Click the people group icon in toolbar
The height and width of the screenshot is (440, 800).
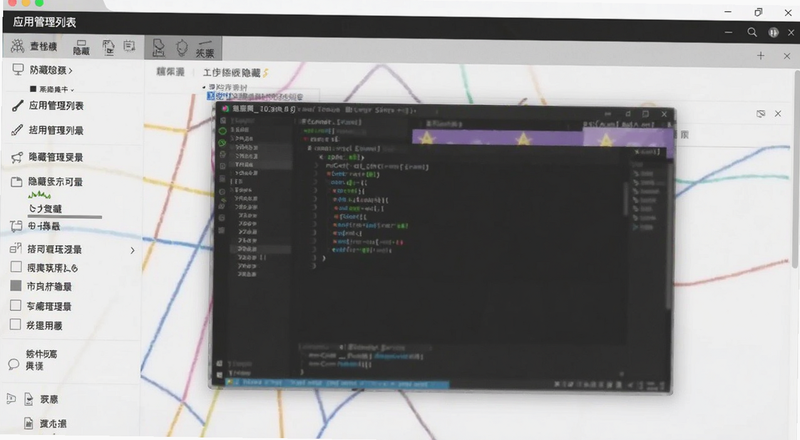[x=17, y=46]
